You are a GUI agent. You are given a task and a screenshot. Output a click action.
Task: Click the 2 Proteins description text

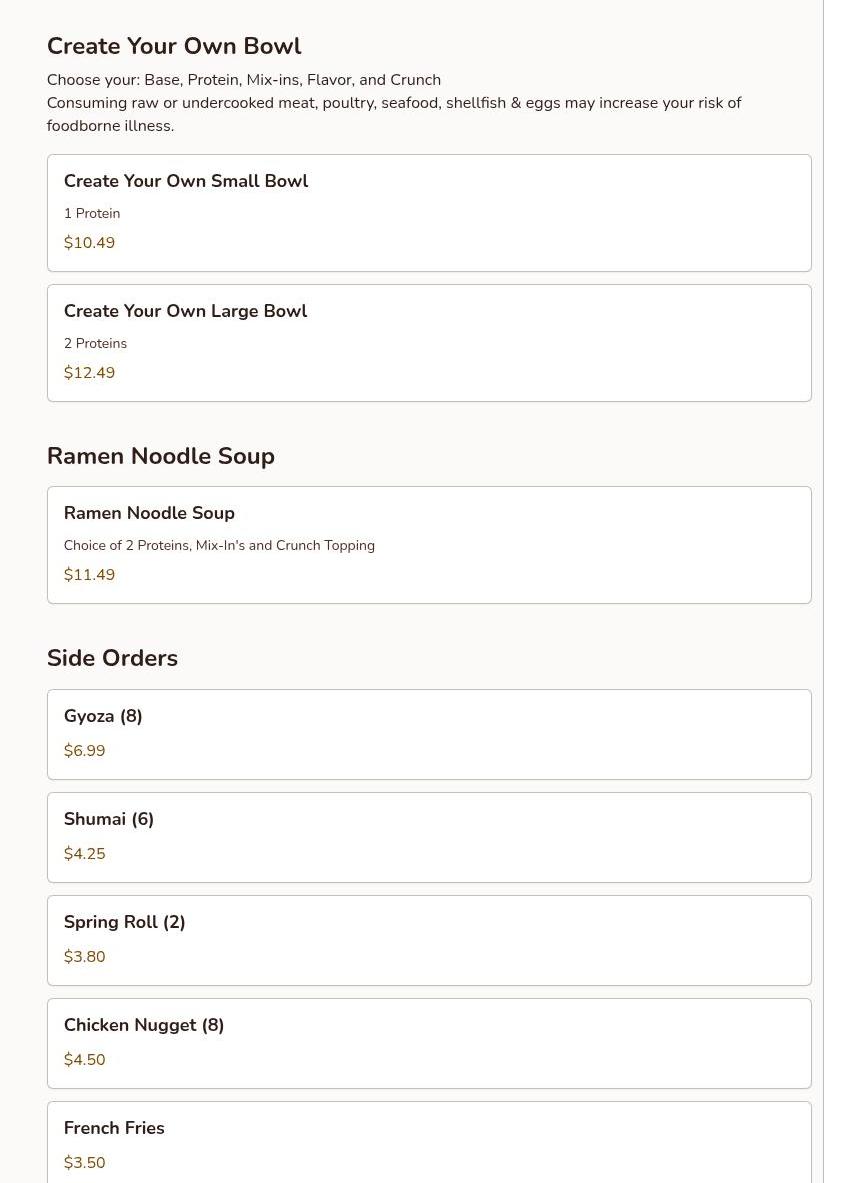click(95, 343)
